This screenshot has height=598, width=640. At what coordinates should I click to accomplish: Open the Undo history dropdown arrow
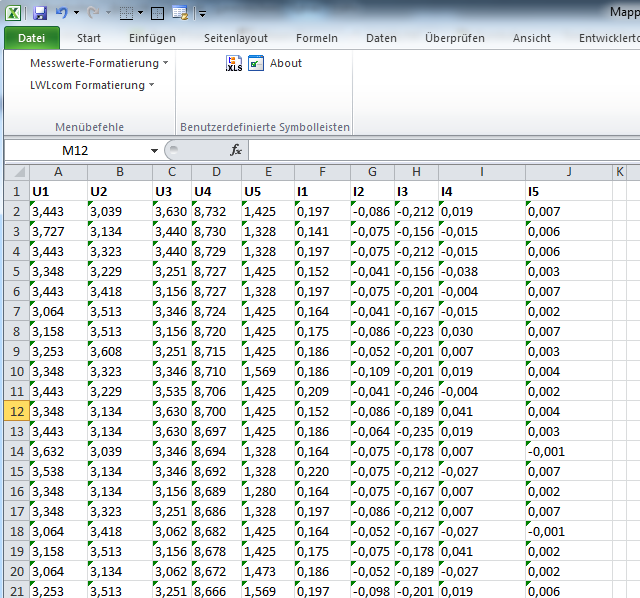click(76, 13)
